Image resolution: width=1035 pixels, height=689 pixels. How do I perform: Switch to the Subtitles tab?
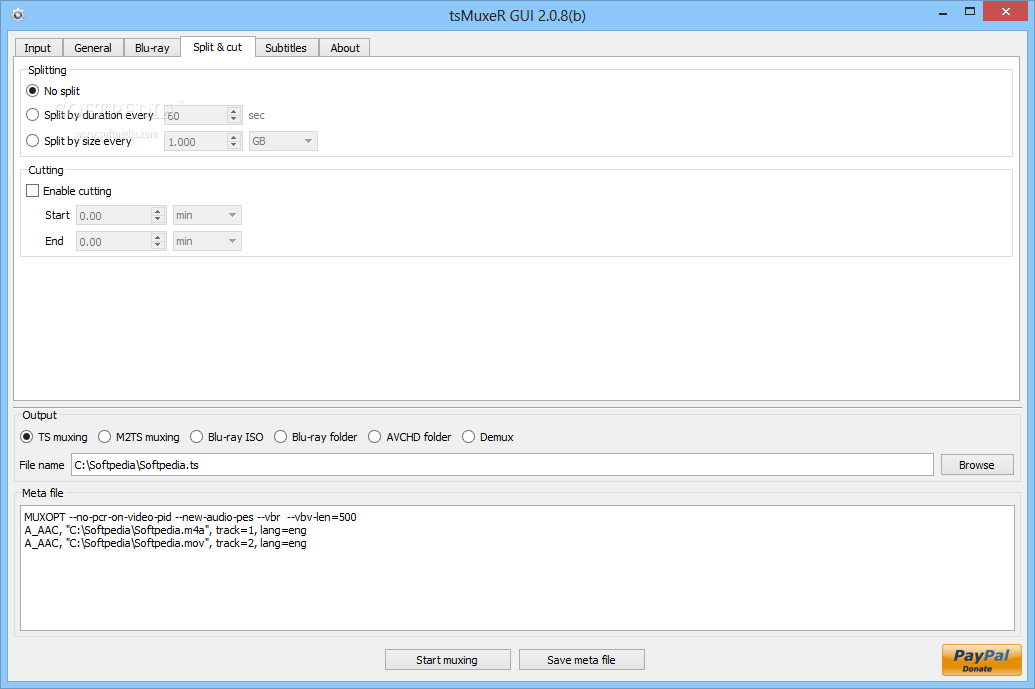click(x=286, y=48)
